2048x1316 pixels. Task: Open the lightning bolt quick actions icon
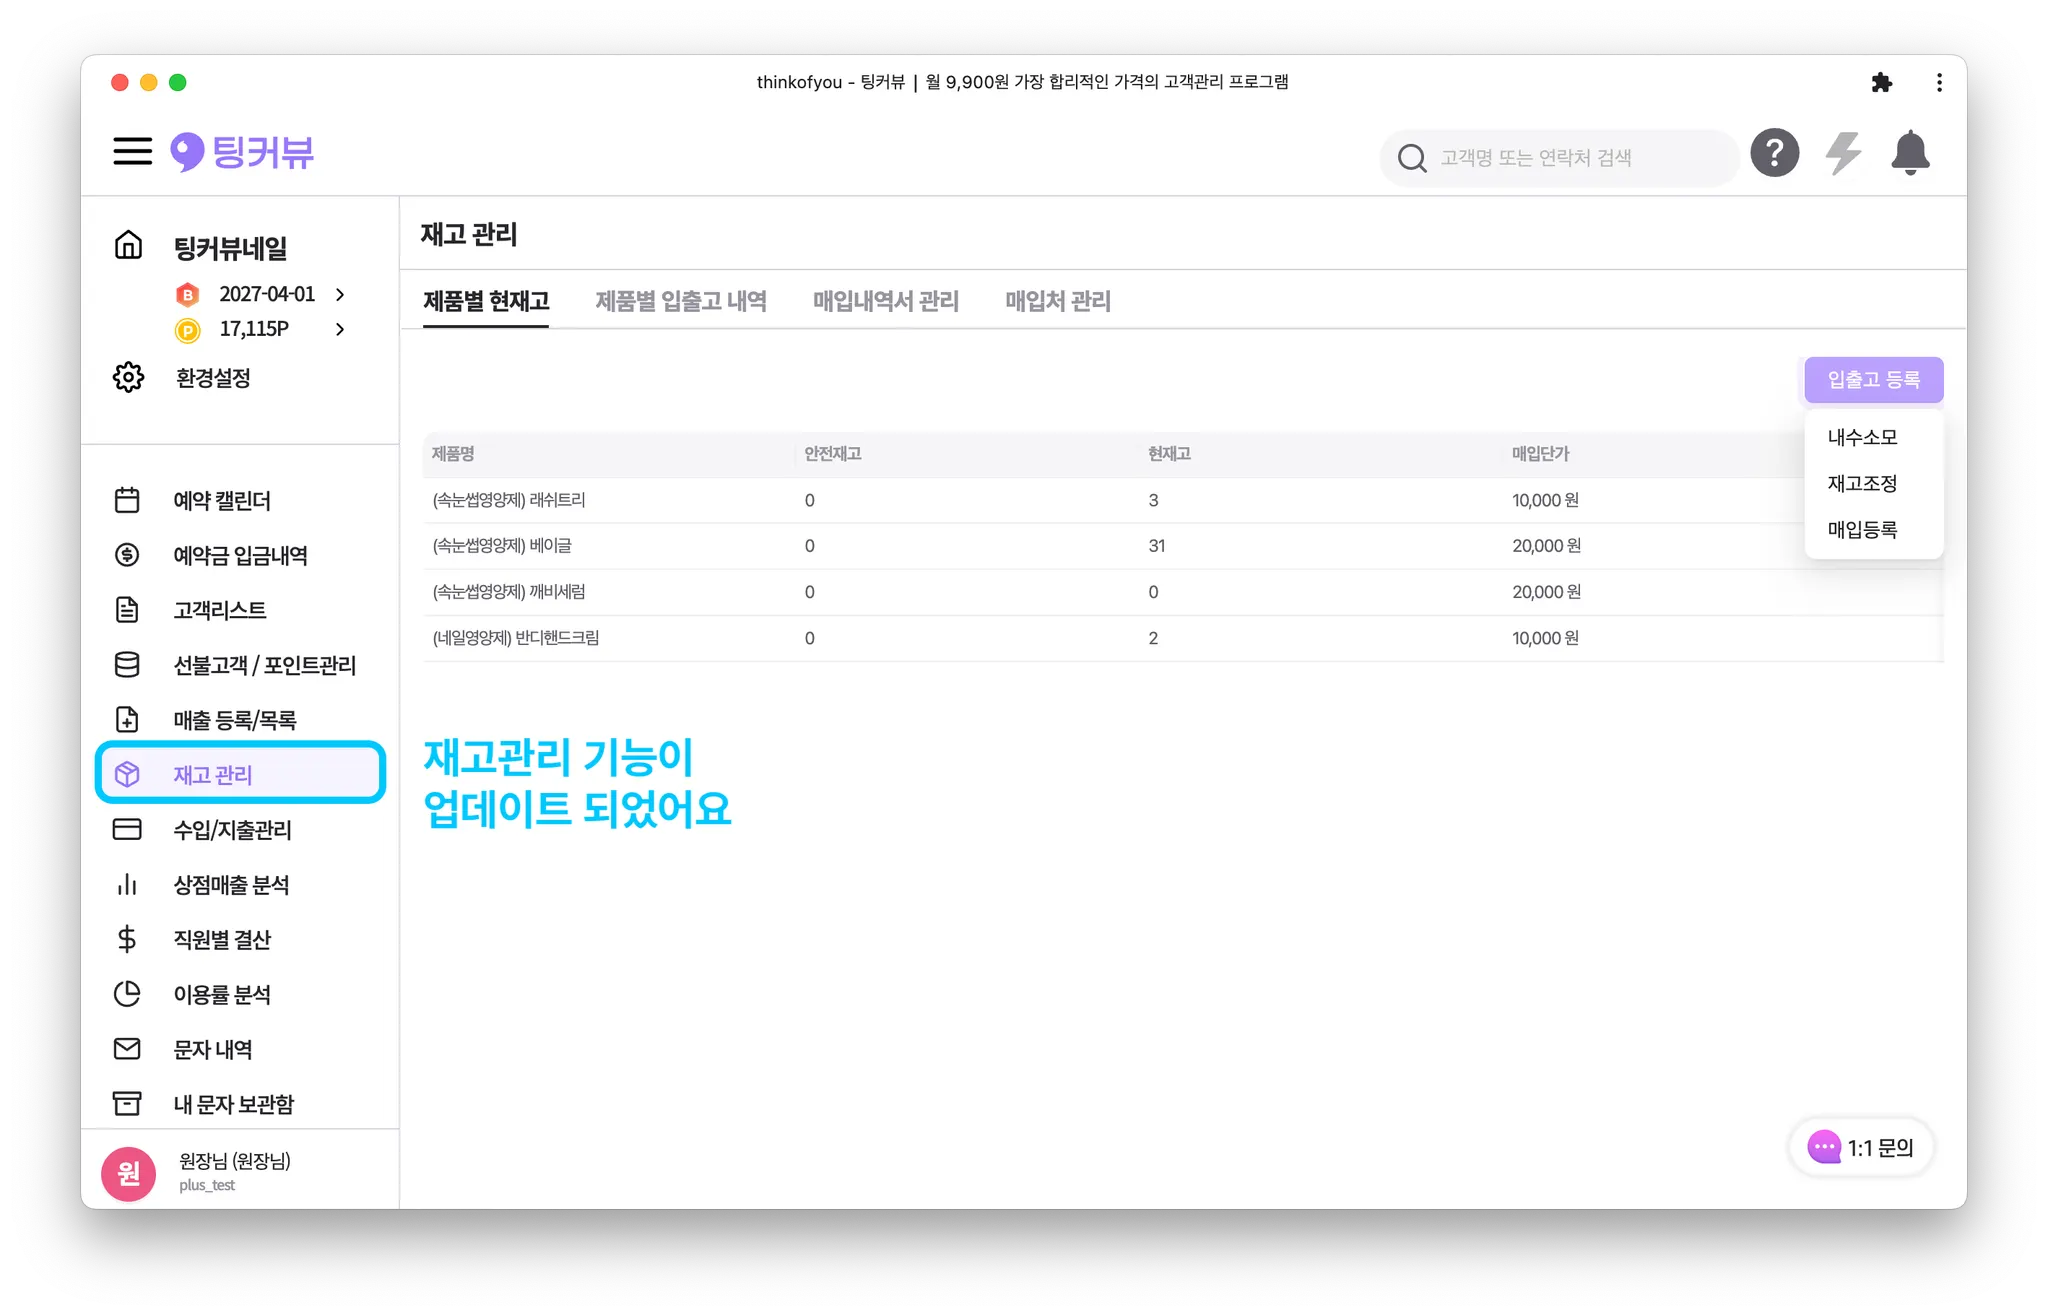click(x=1842, y=153)
